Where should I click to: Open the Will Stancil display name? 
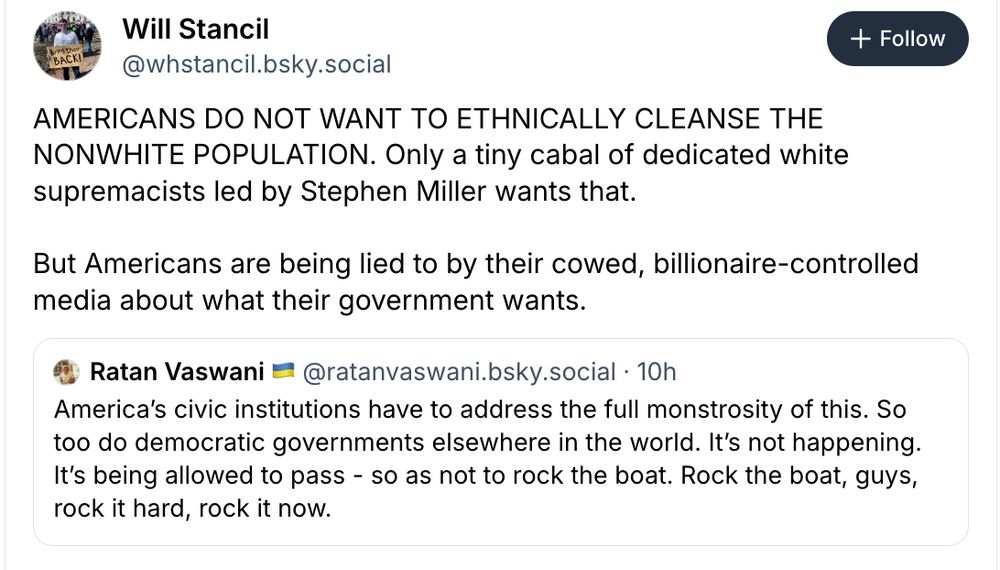[x=195, y=29]
